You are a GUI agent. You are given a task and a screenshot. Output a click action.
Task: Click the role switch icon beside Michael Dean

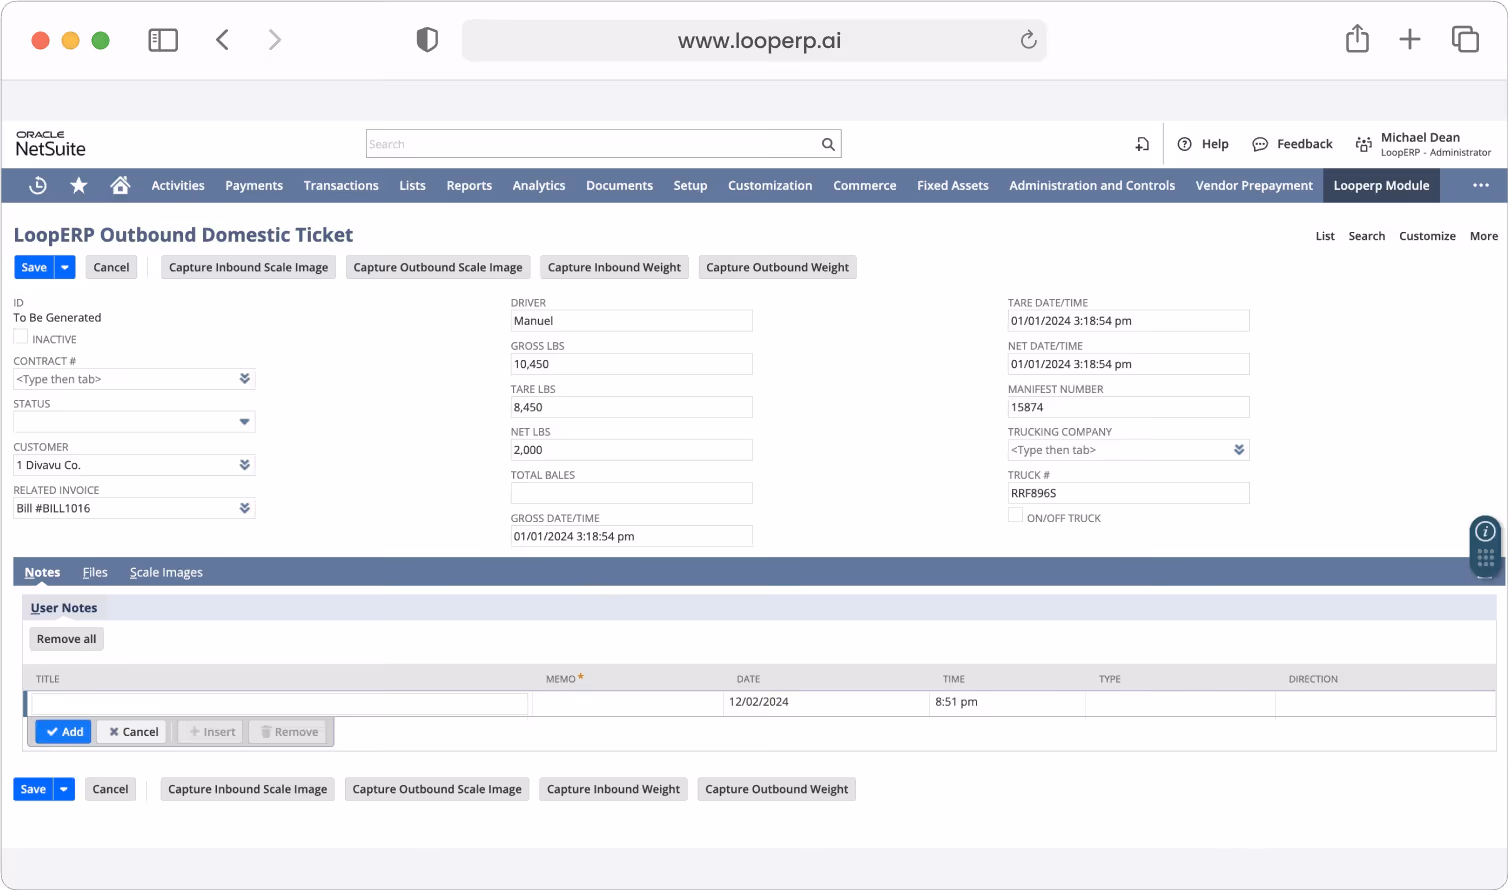1363,144
